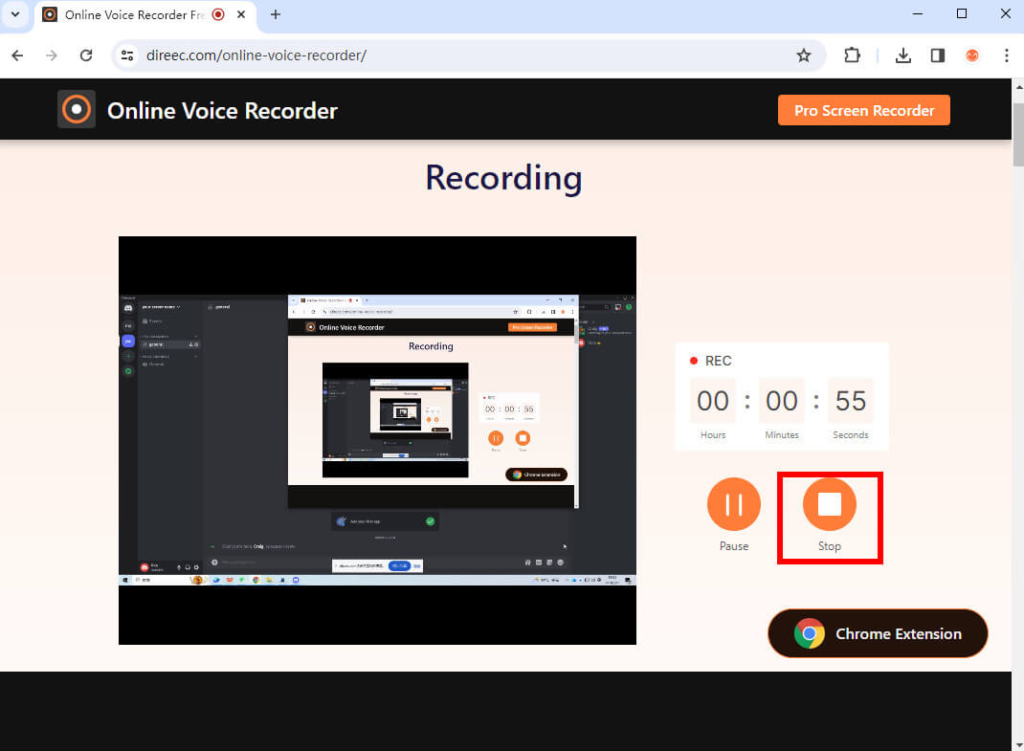Open site information controls in the address bar
This screenshot has width=1024, height=751.
127,56
